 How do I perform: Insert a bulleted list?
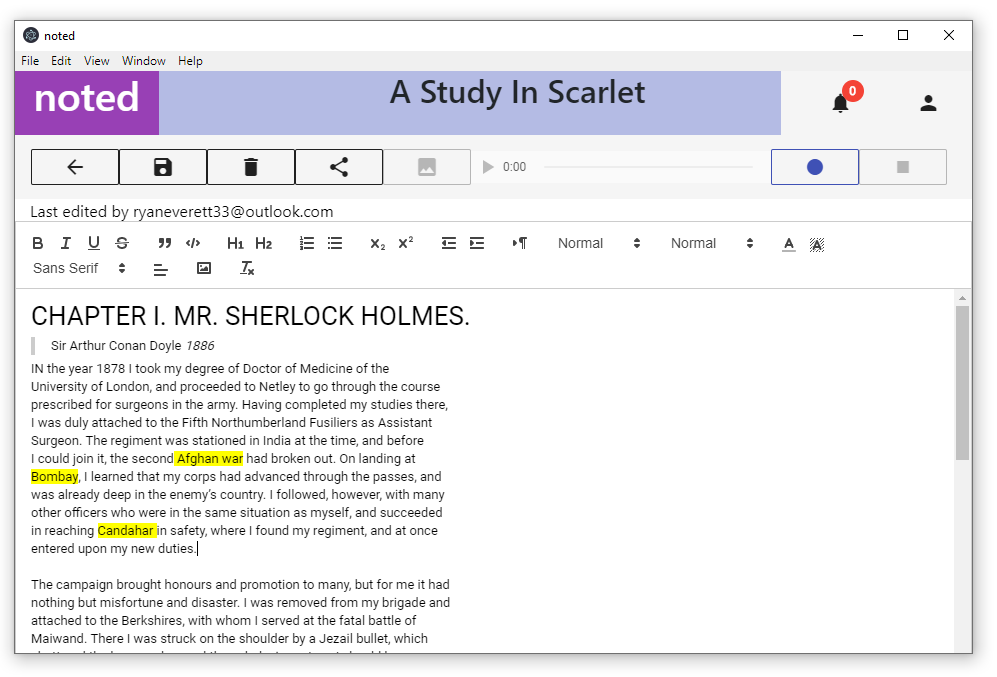tap(334, 243)
